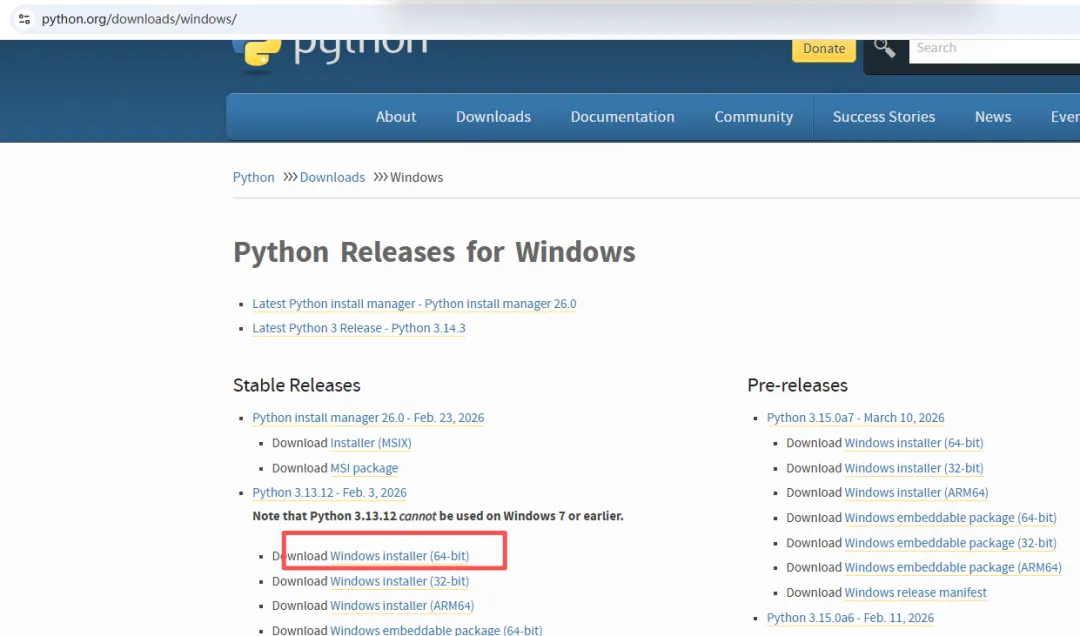
Task: Click the search magnifier icon
Action: 884,48
